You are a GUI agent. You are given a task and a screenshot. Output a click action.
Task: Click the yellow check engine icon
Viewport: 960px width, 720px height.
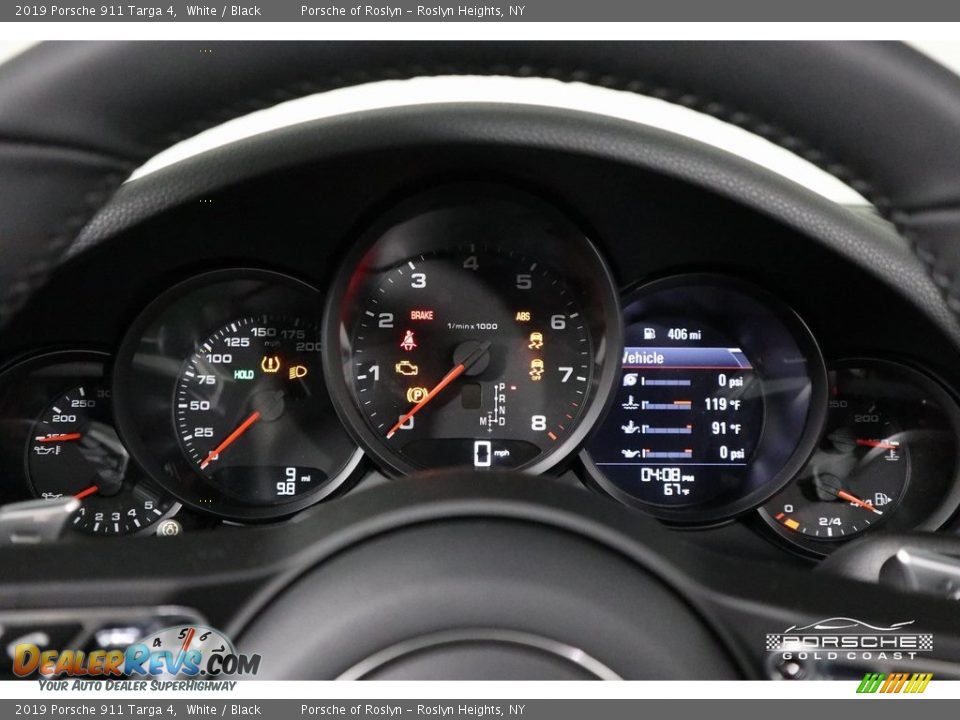click(407, 368)
